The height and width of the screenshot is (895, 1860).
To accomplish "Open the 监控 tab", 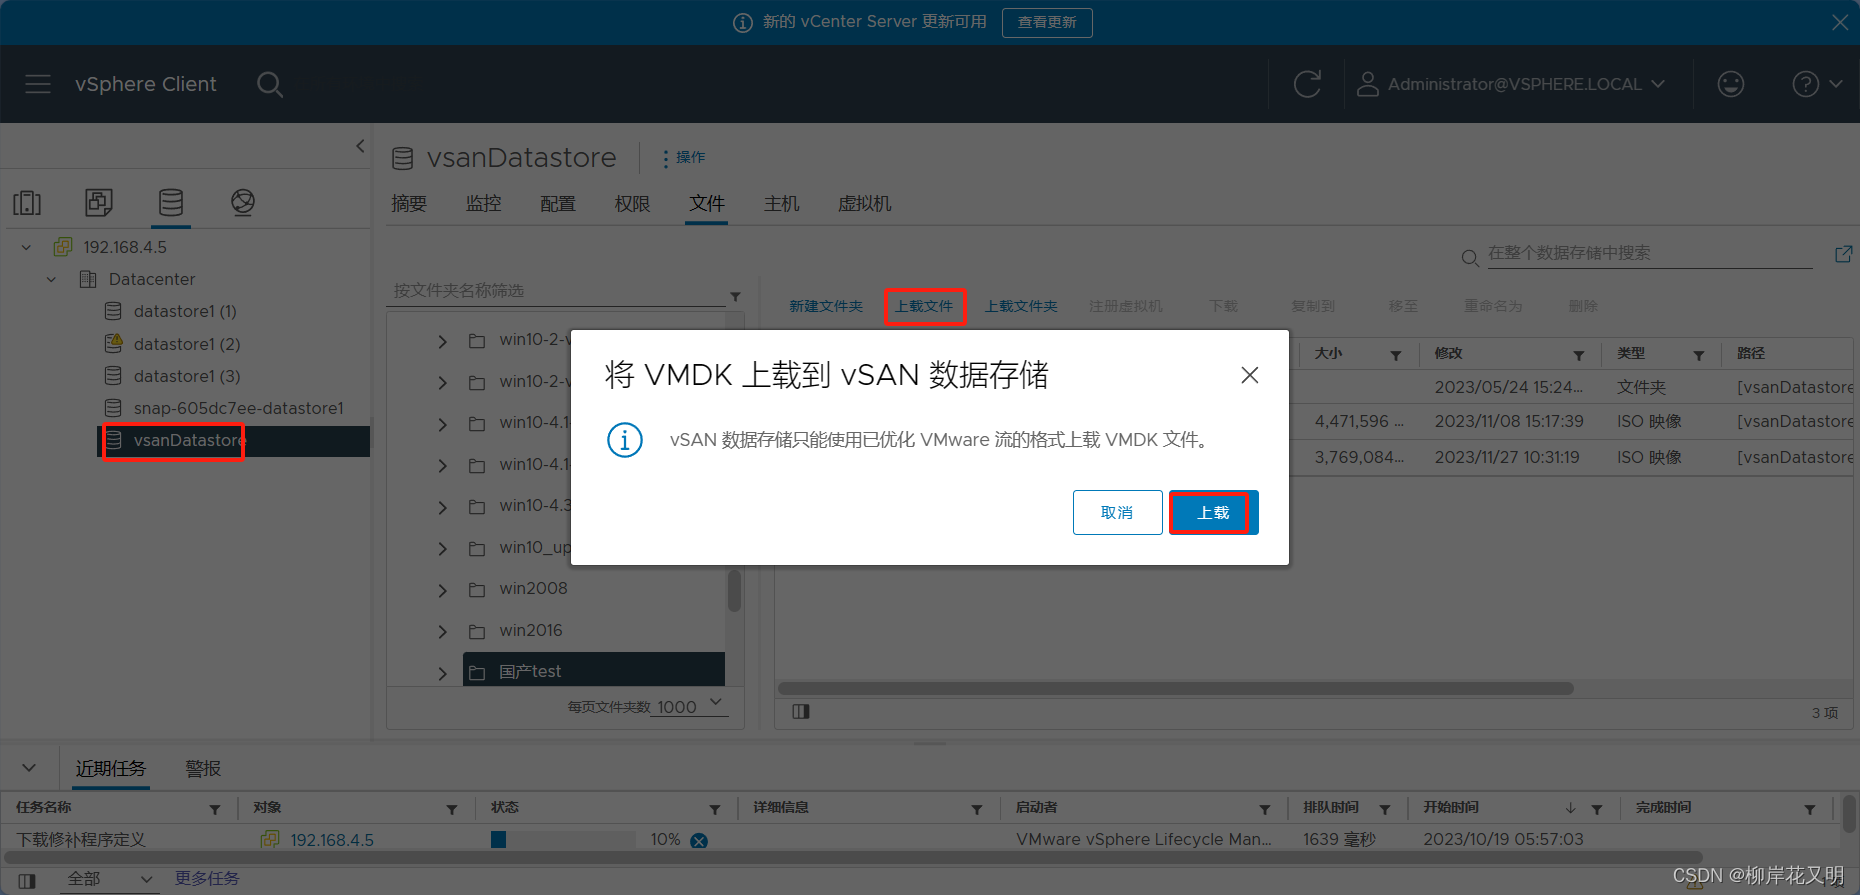I will tap(484, 204).
